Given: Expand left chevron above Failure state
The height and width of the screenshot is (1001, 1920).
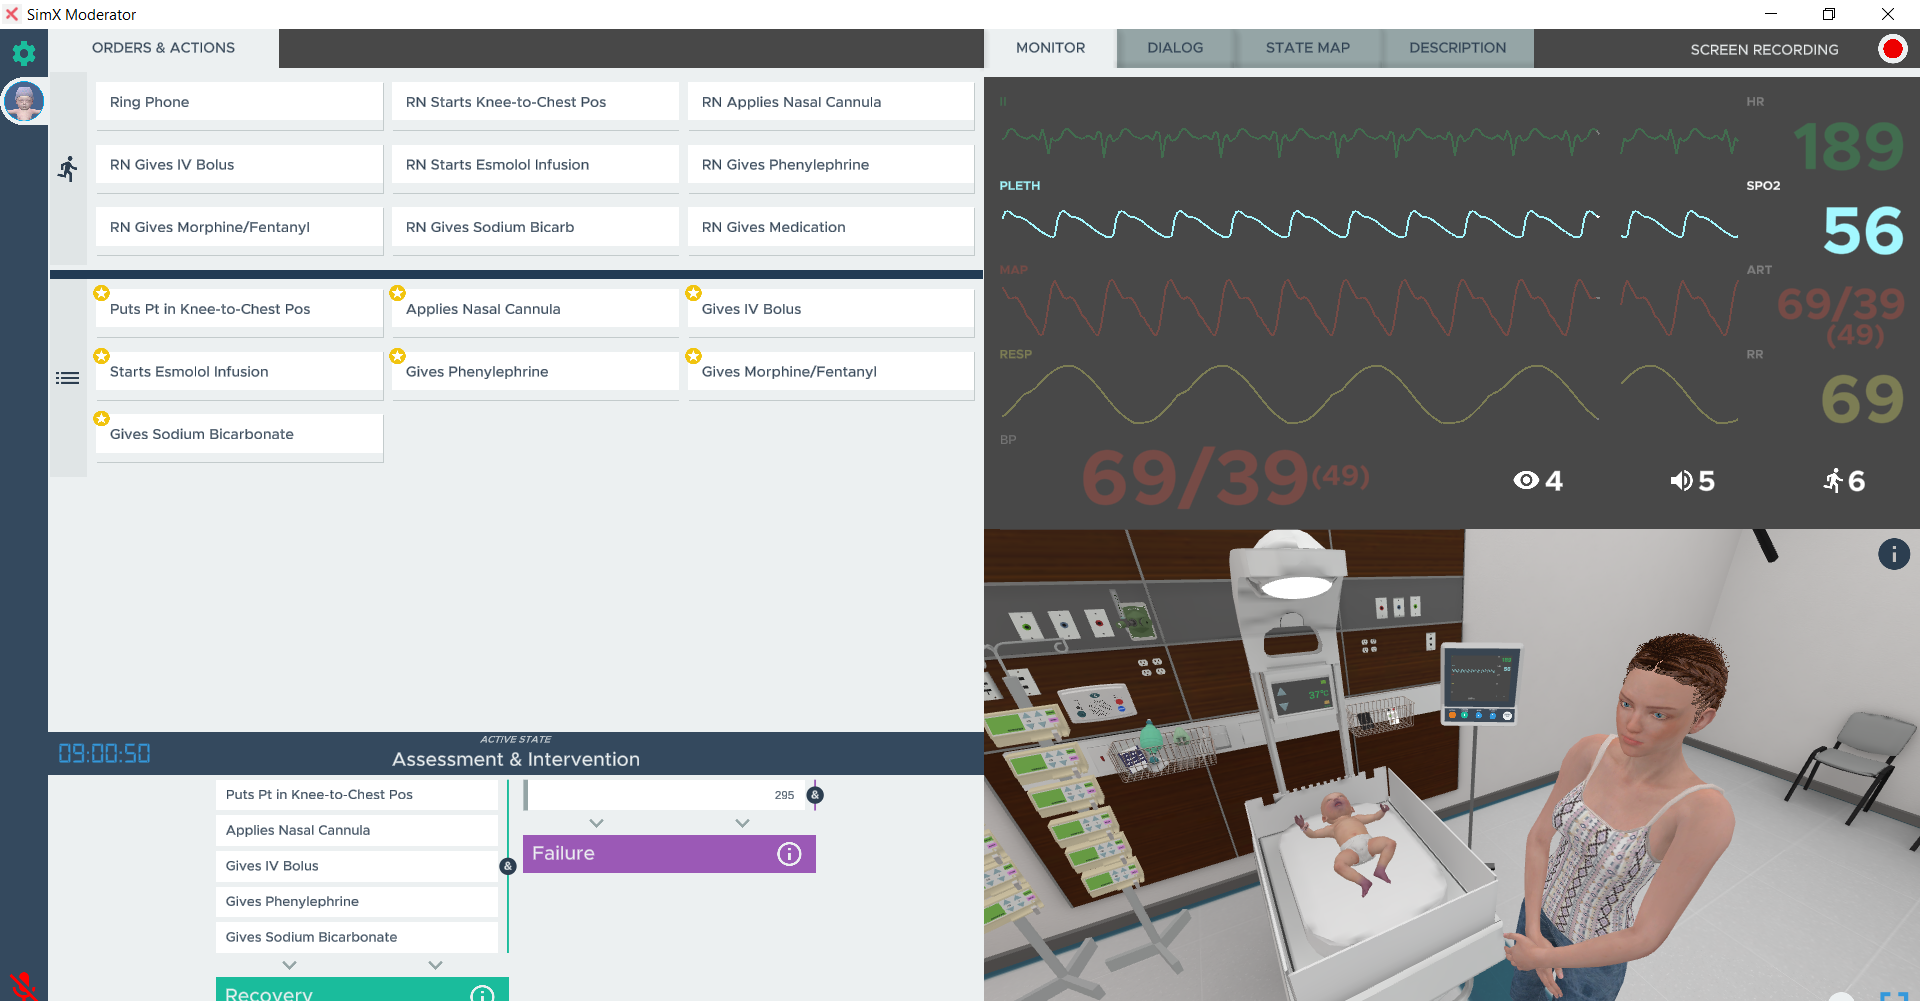Looking at the screenshot, I should [596, 823].
